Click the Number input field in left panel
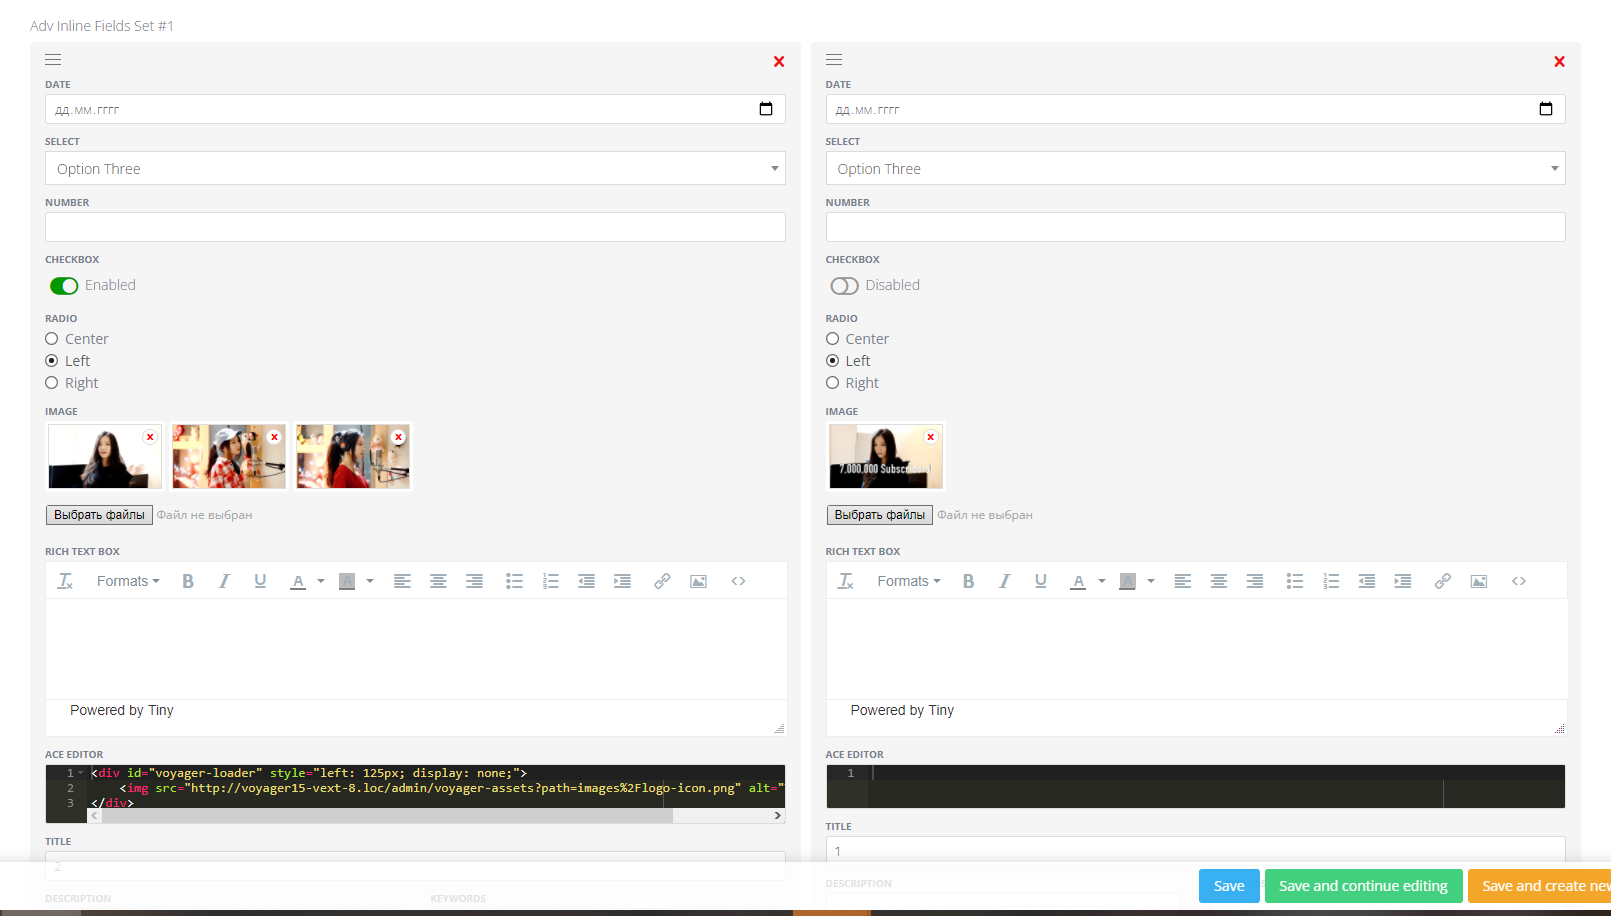The image size is (1611, 916). (415, 227)
